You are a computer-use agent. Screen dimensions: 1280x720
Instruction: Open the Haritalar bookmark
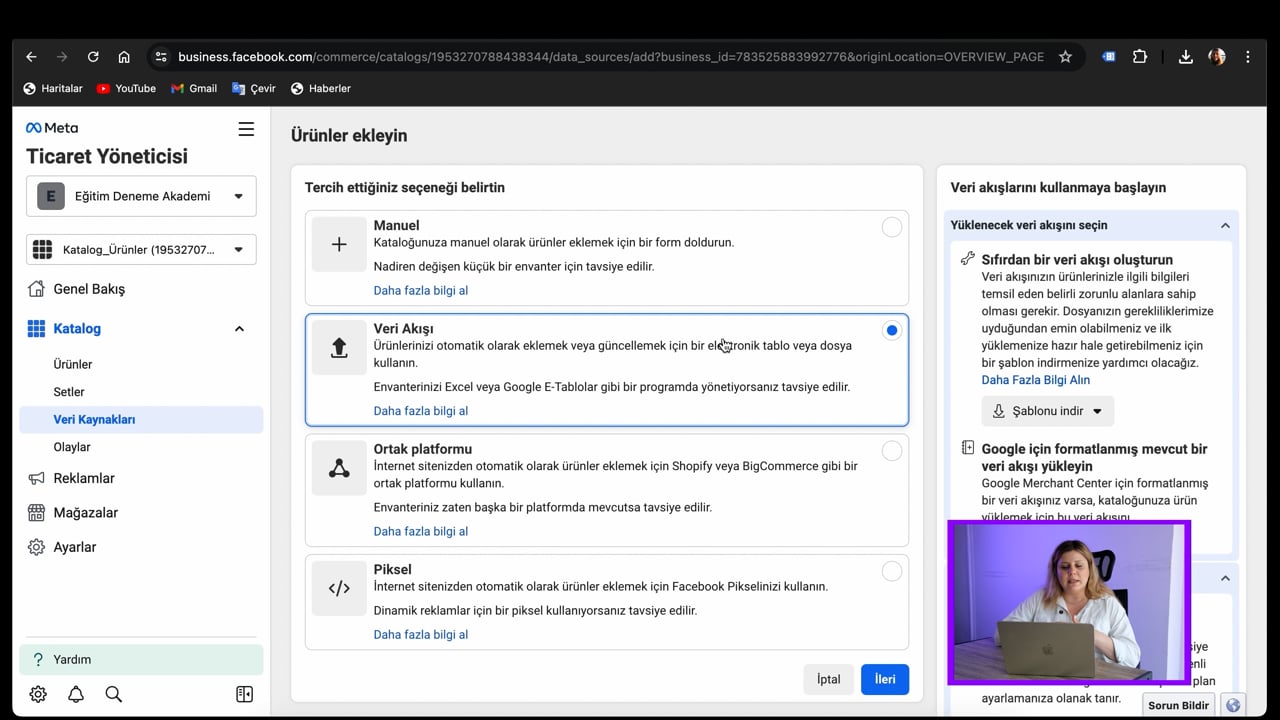click(x=53, y=89)
